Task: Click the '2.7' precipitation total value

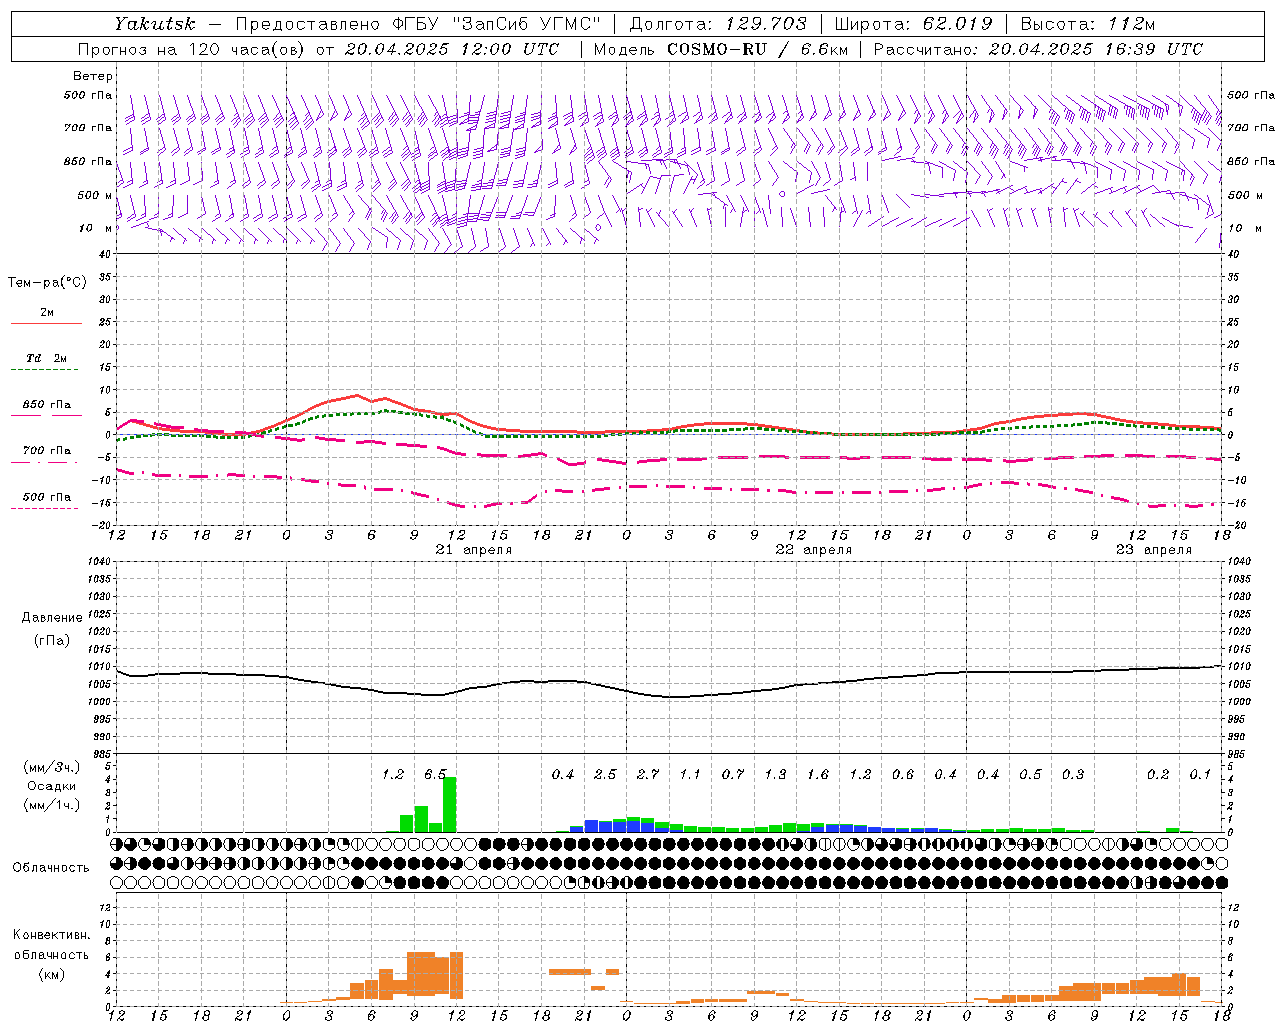Action: [648, 775]
